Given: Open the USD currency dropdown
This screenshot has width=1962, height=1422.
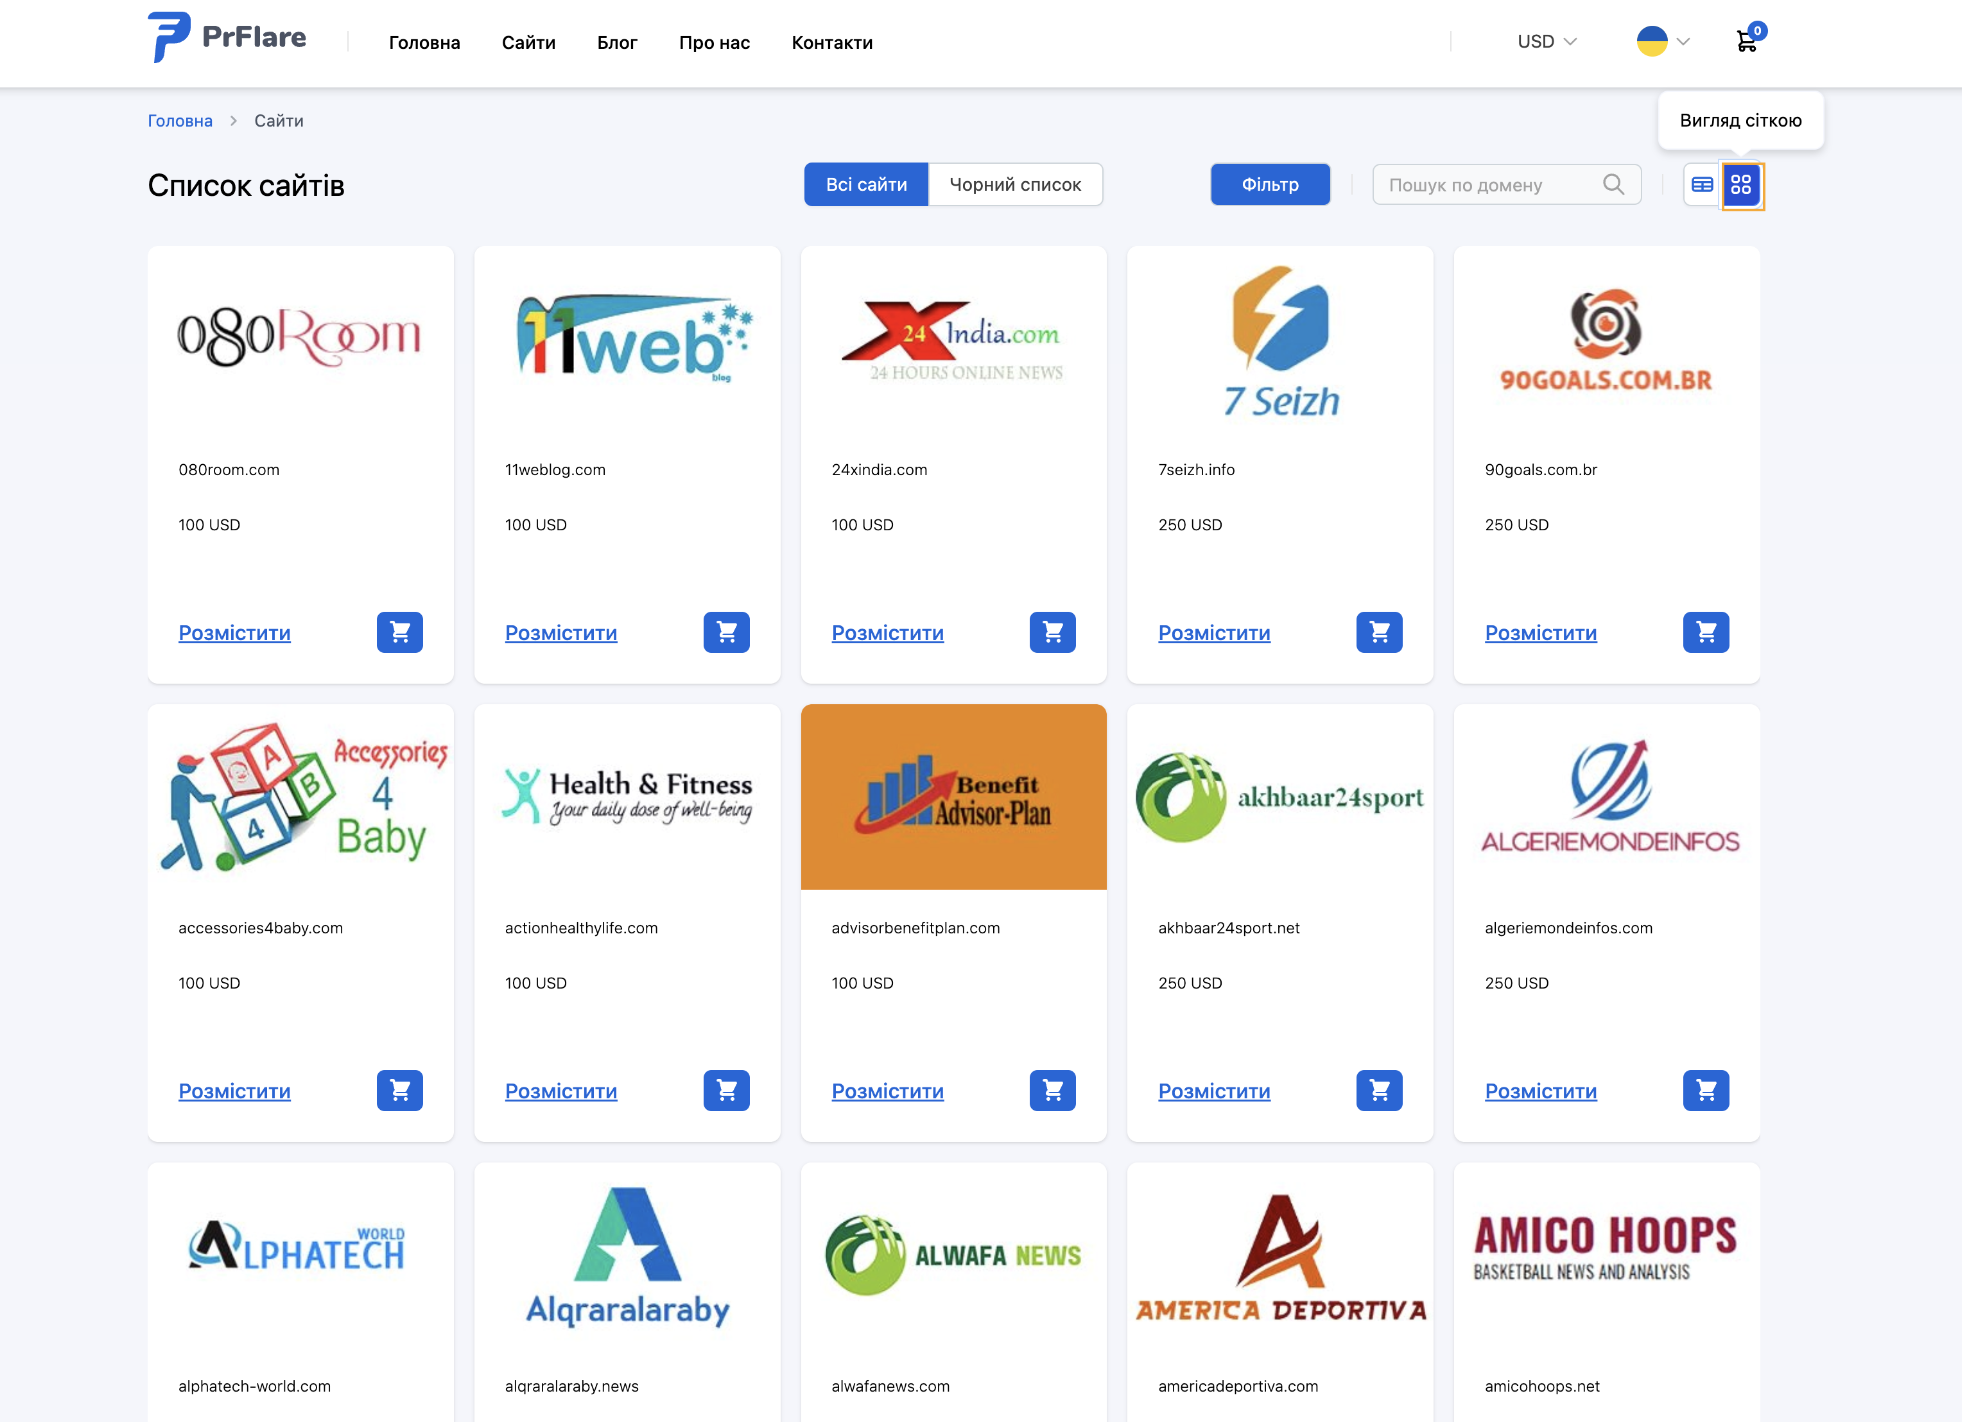Looking at the screenshot, I should click(1546, 42).
